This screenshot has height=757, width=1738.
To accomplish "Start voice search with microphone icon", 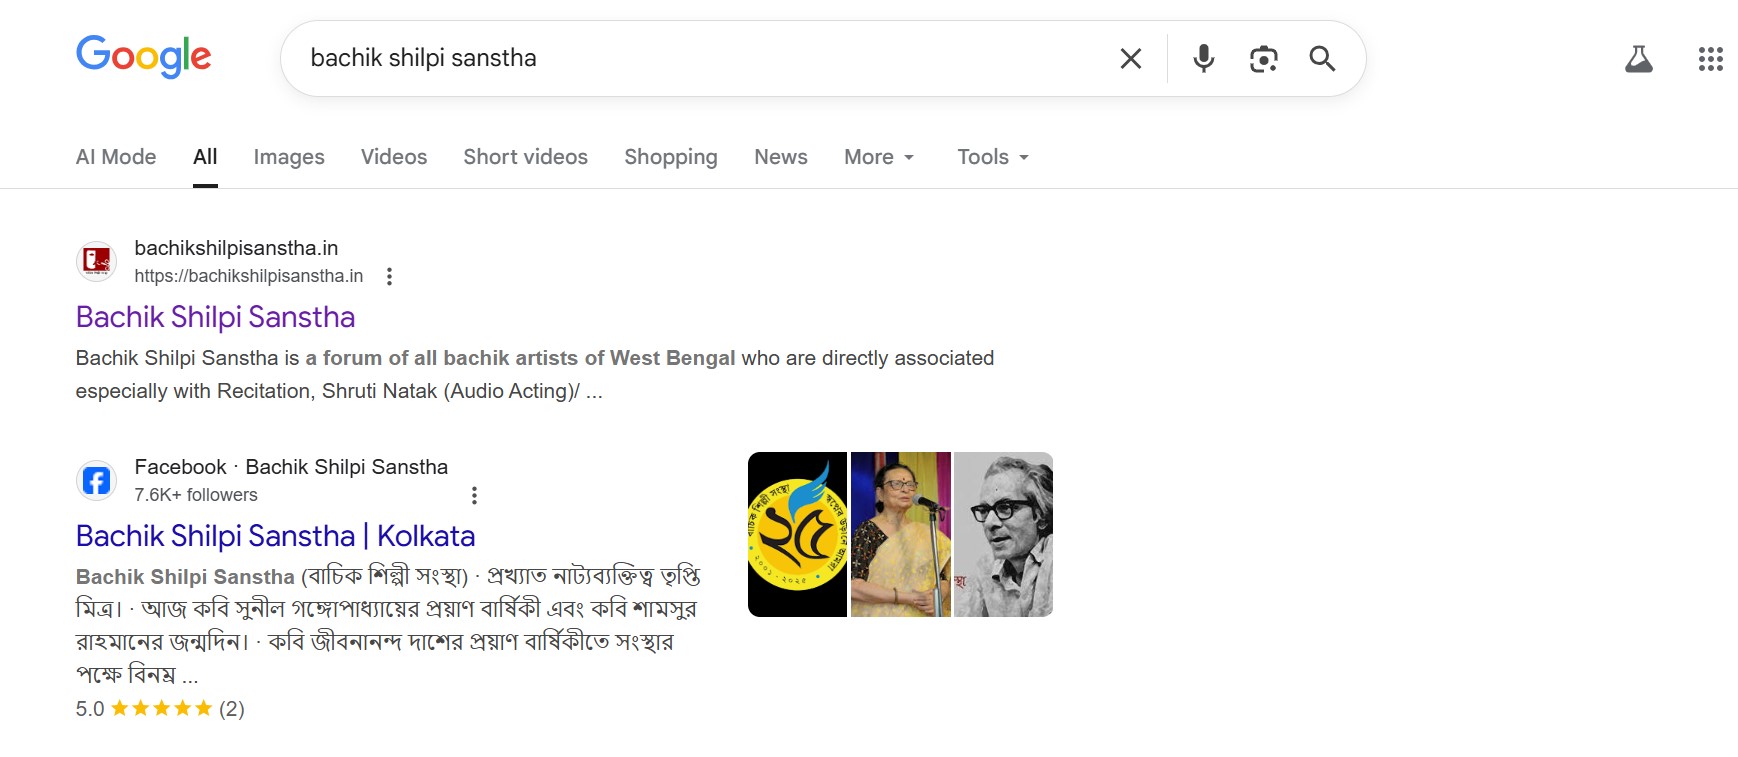I will point(1204,59).
